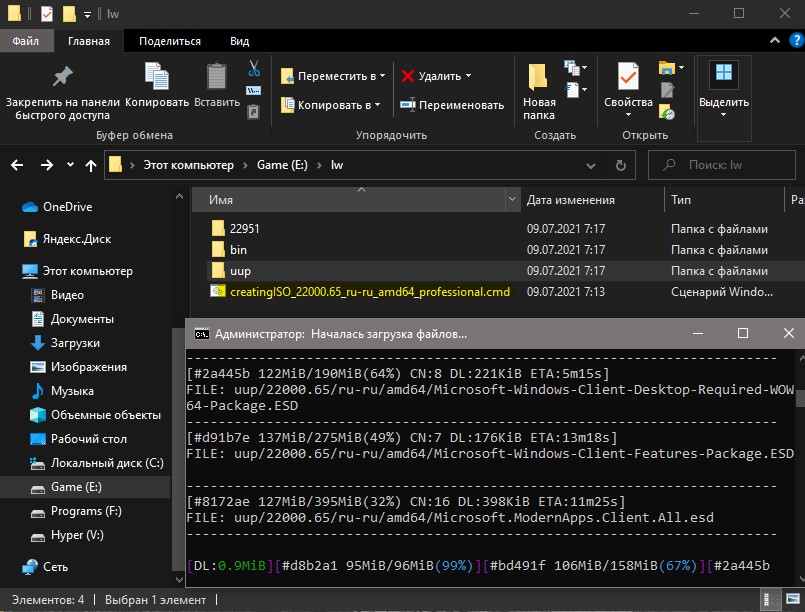Click Game (E:) in the address bar
Viewport: 805px width, 612px height.
(x=282, y=165)
